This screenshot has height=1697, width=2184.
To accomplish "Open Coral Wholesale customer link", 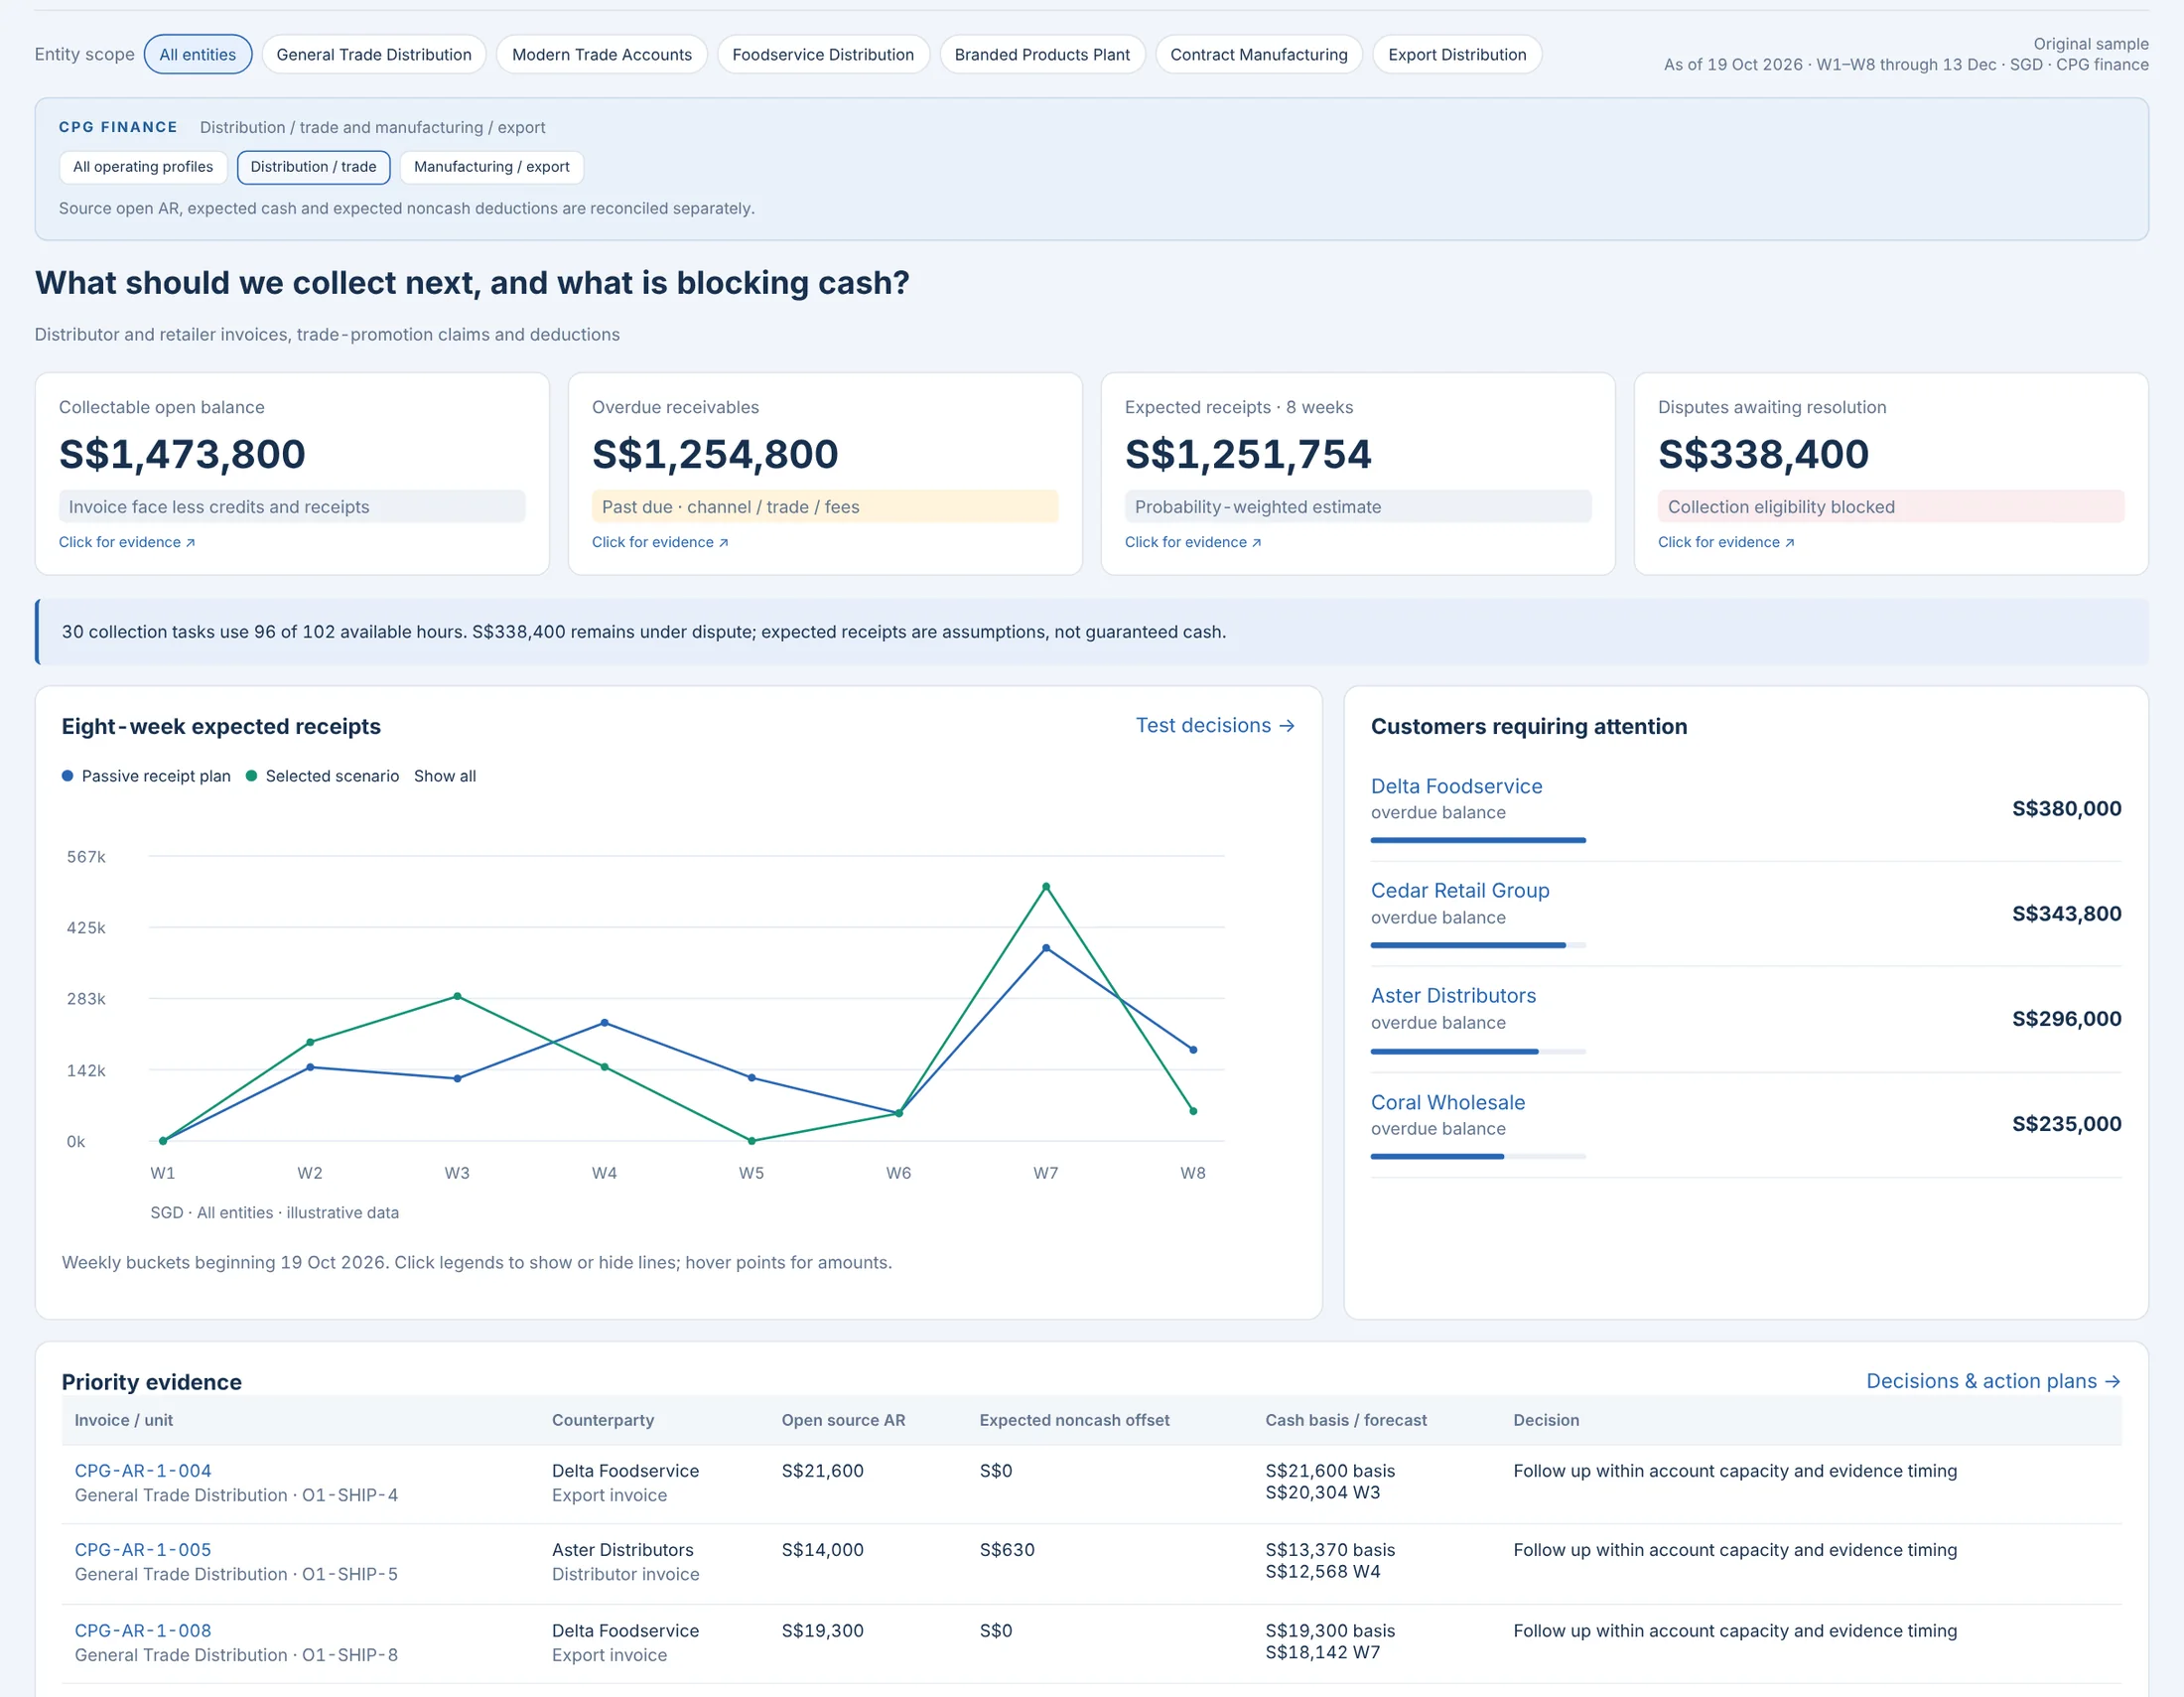I will (x=1447, y=1102).
